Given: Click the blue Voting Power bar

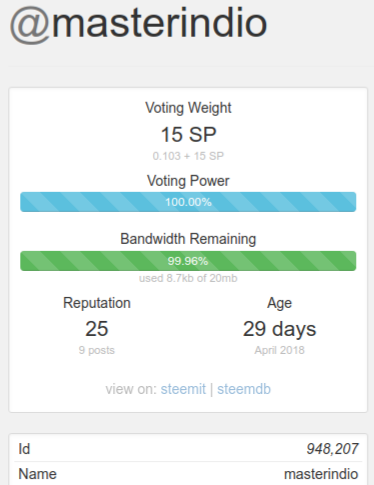Looking at the screenshot, I should click(x=188, y=202).
